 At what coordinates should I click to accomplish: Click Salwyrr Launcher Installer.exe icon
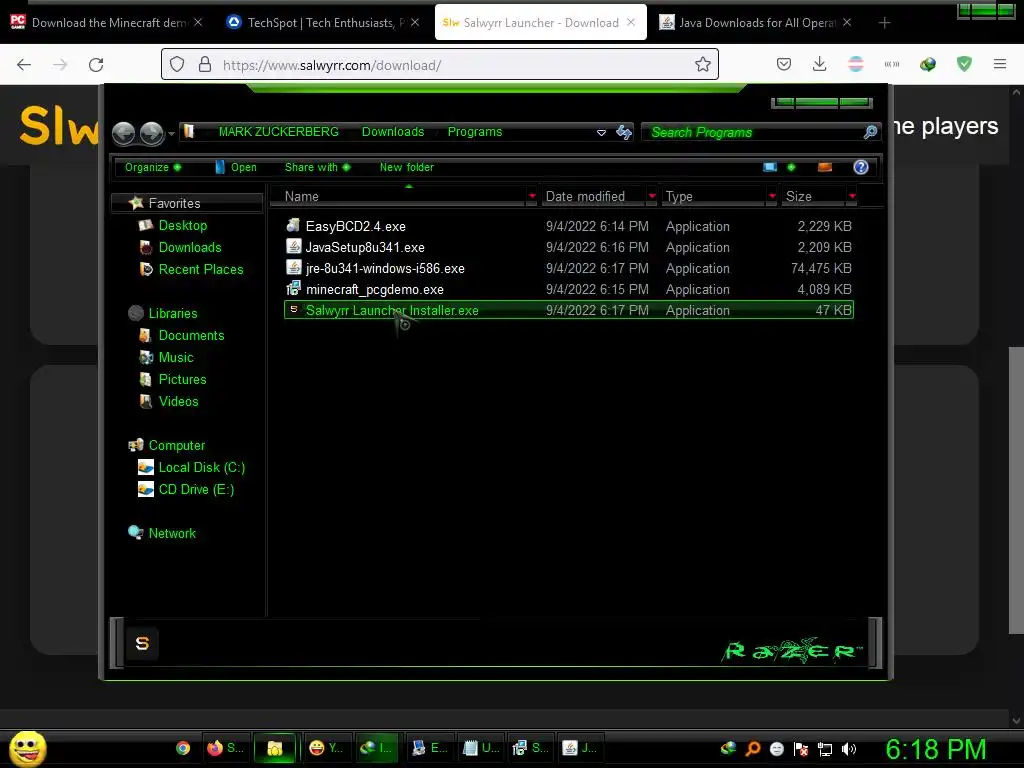point(293,309)
